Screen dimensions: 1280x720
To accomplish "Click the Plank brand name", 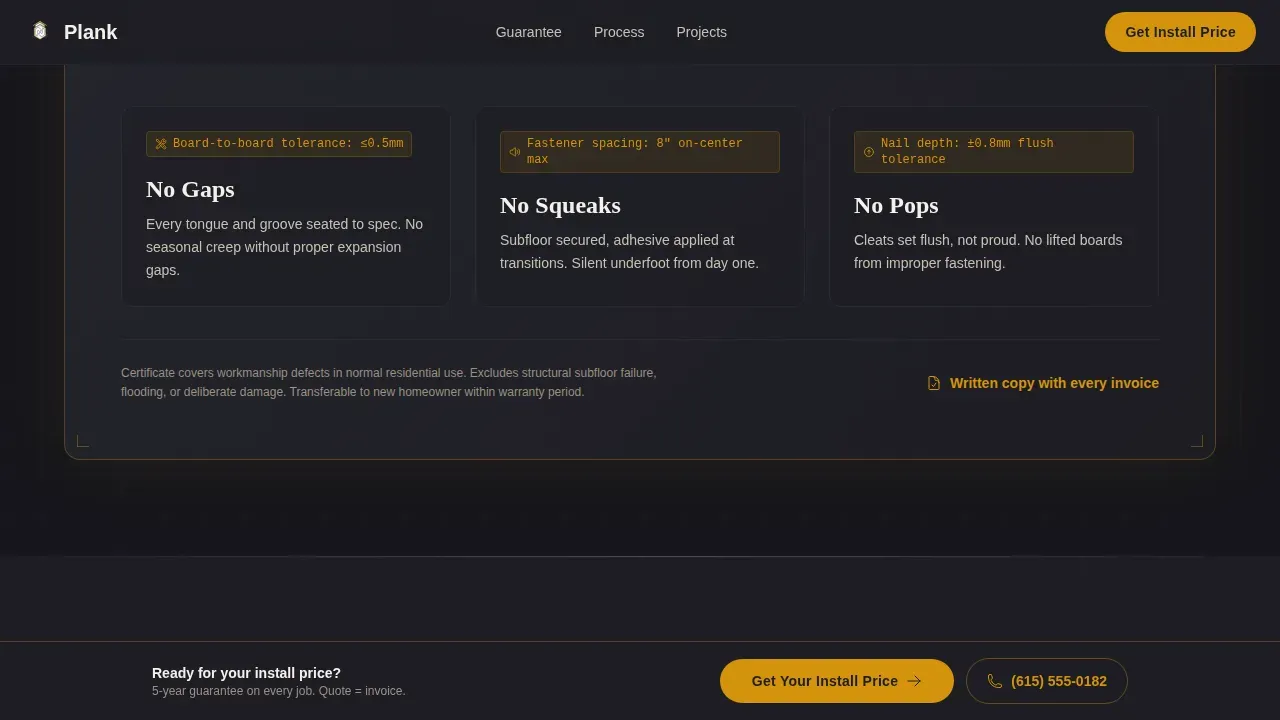I will click(x=90, y=32).
